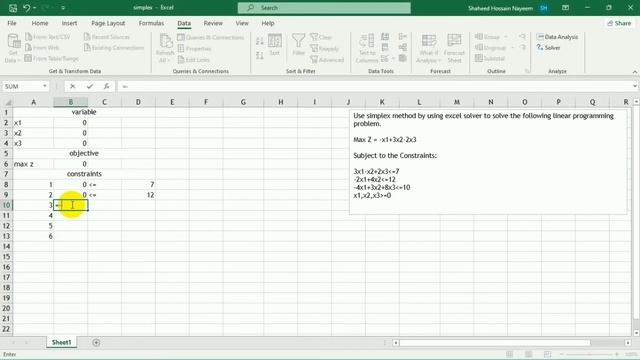Open connection Properties
The width and height of the screenshot is (640, 360).
(194, 49)
